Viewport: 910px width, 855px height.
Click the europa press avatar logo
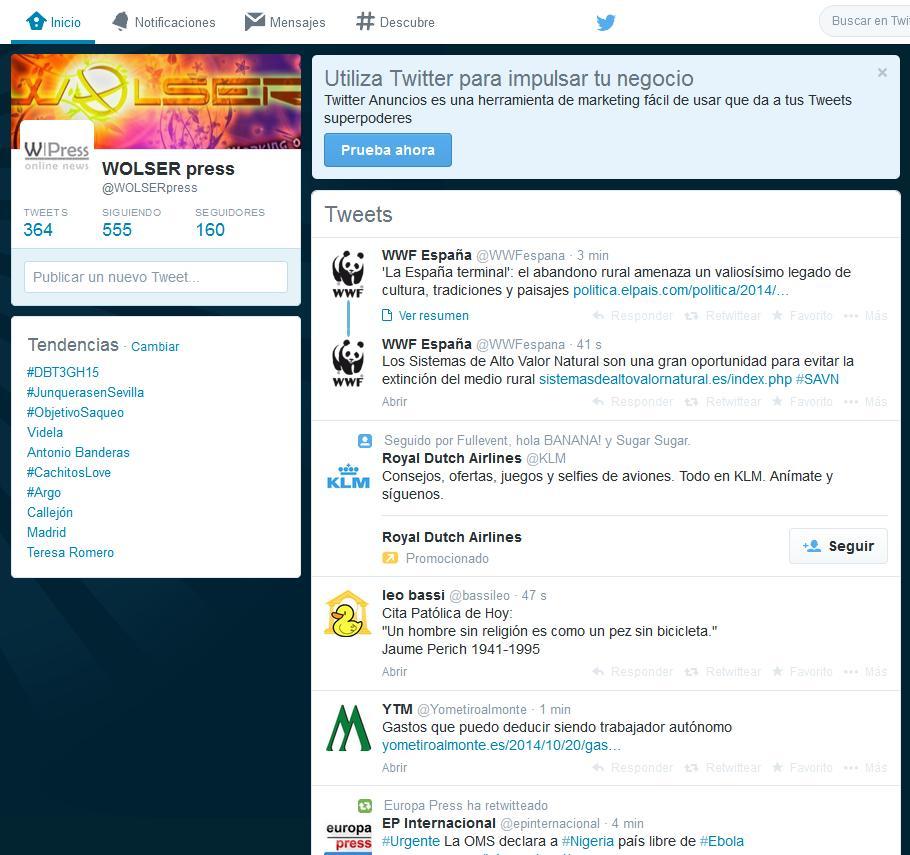[x=348, y=836]
